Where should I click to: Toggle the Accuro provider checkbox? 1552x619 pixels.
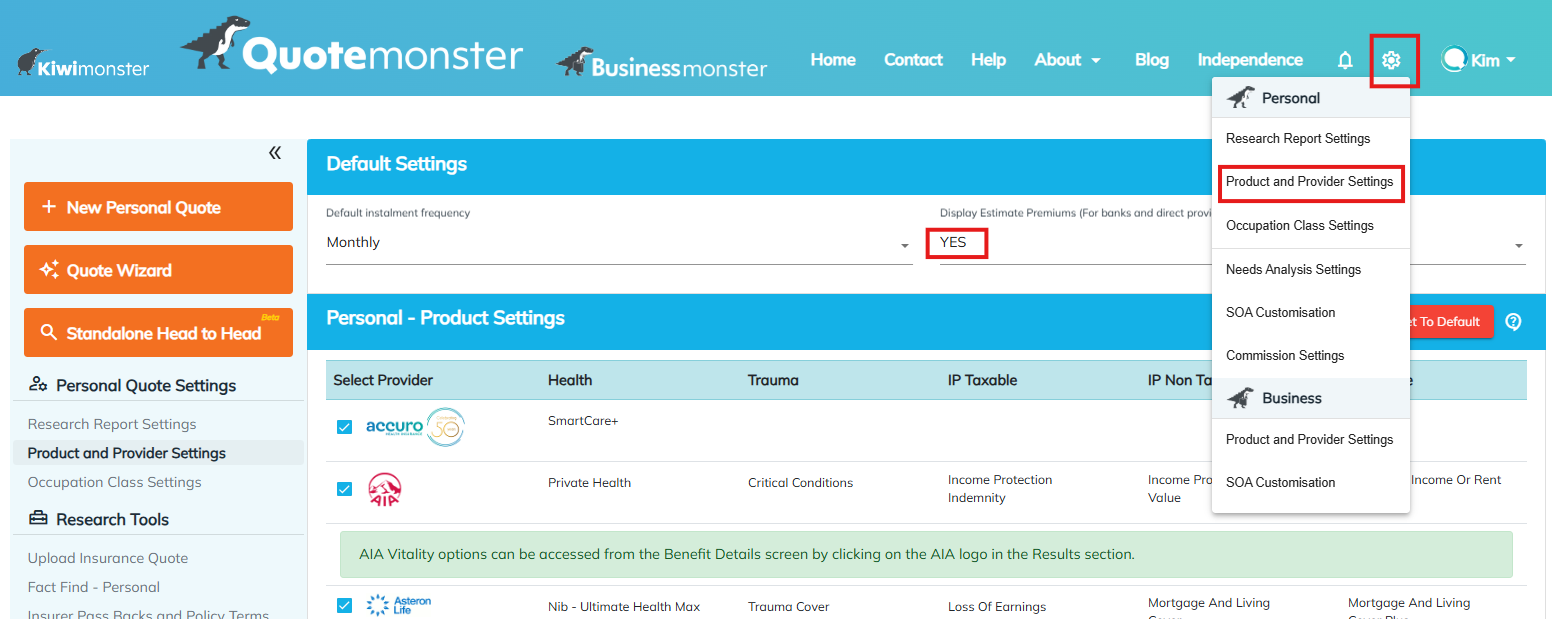tap(345, 427)
